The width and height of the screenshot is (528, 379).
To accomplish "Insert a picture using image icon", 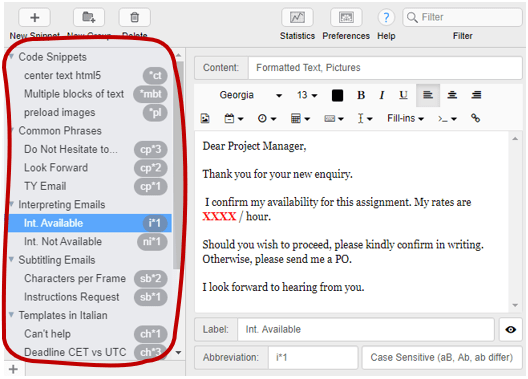I will pyautogui.click(x=205, y=118).
